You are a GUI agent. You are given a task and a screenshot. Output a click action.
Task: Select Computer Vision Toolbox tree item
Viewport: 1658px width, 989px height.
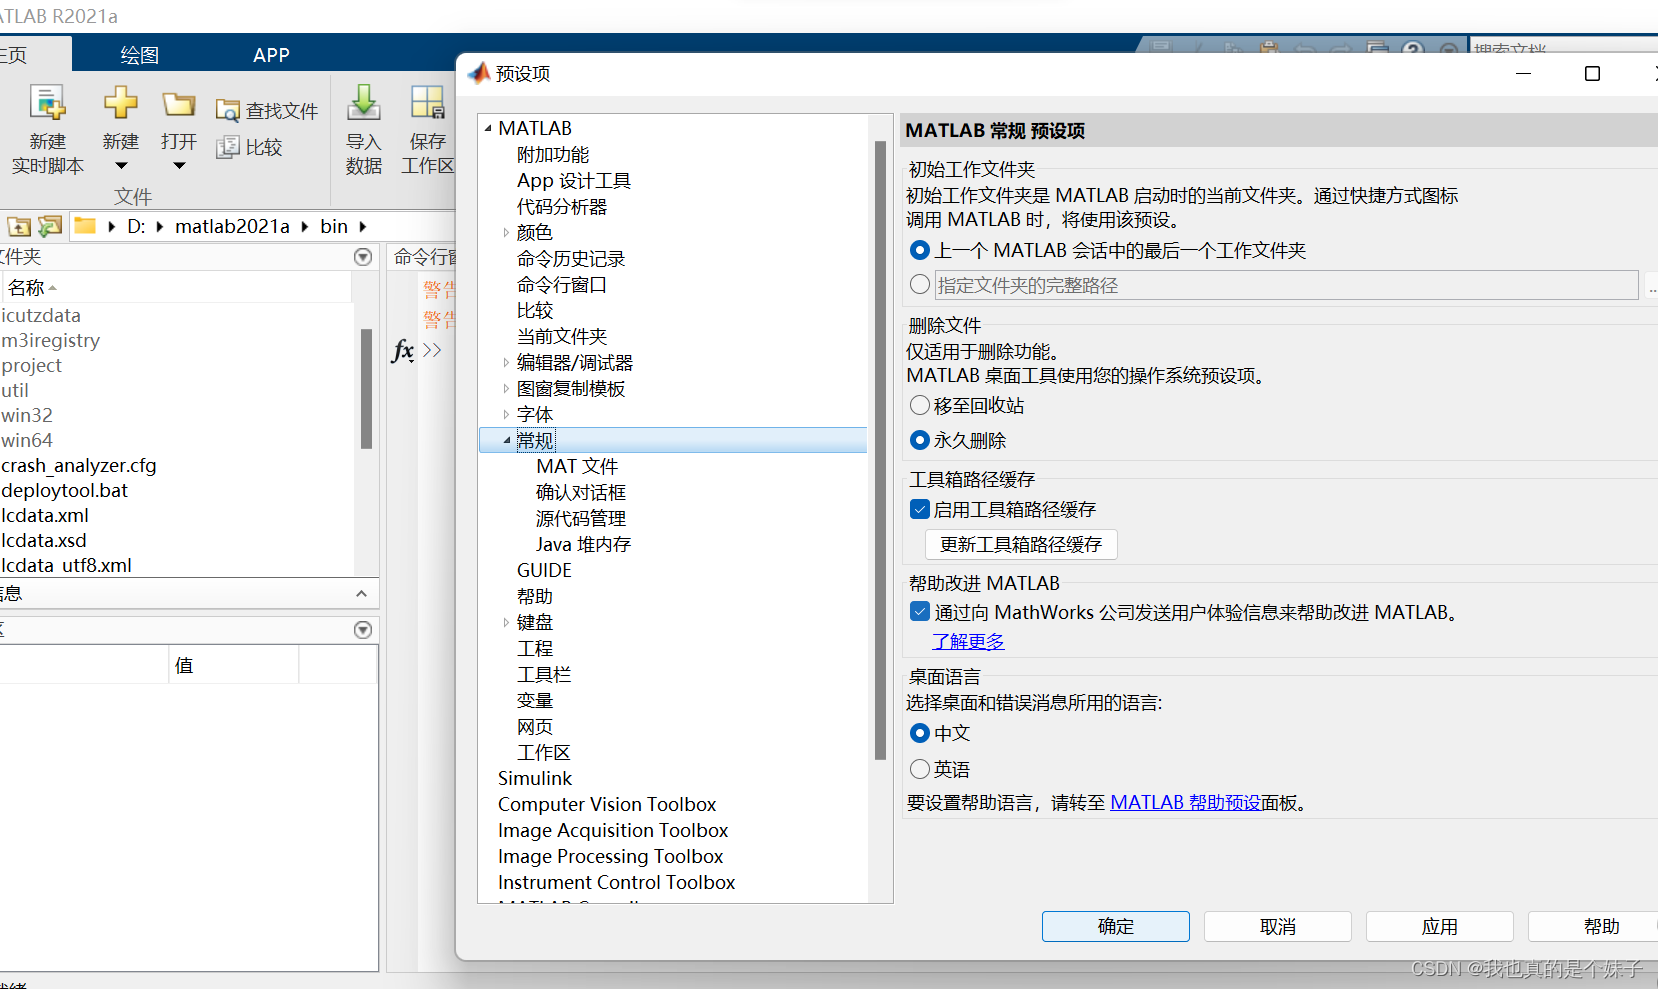(x=607, y=805)
